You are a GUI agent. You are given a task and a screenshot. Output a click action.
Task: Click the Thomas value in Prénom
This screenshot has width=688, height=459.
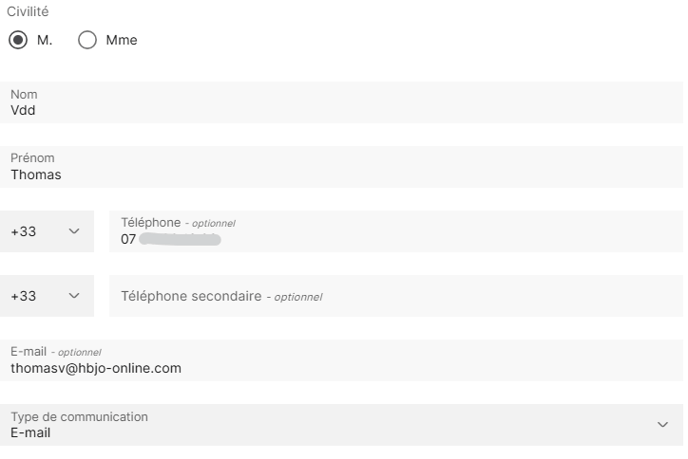36,175
